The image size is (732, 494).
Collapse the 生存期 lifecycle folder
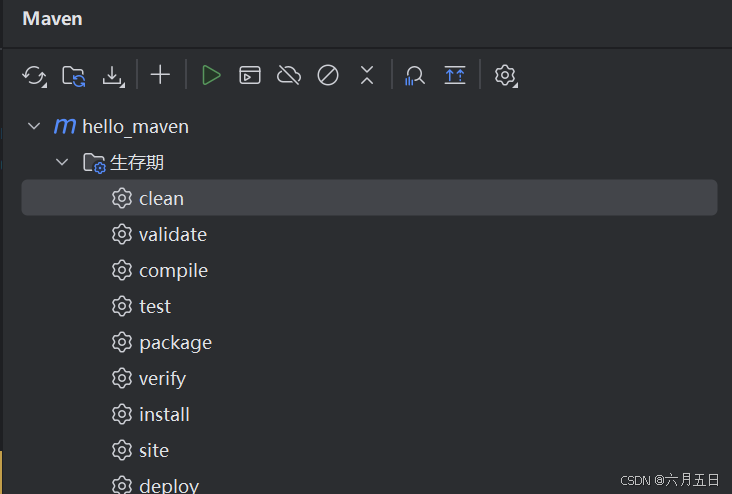point(62,162)
